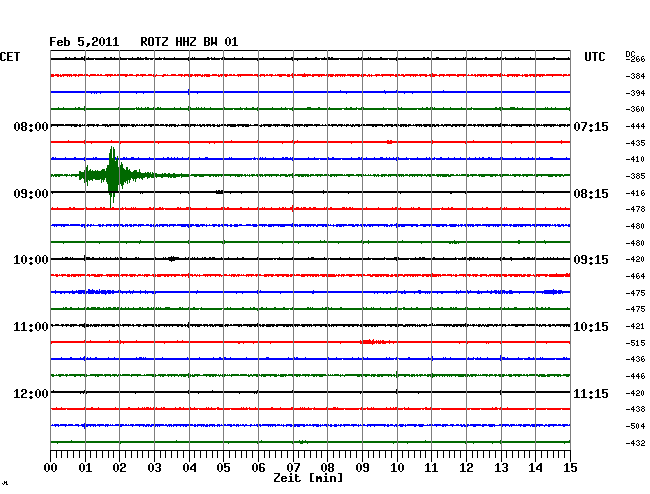Click the black blip on the 10:00 trace
The image size is (650, 494).
tap(173, 259)
